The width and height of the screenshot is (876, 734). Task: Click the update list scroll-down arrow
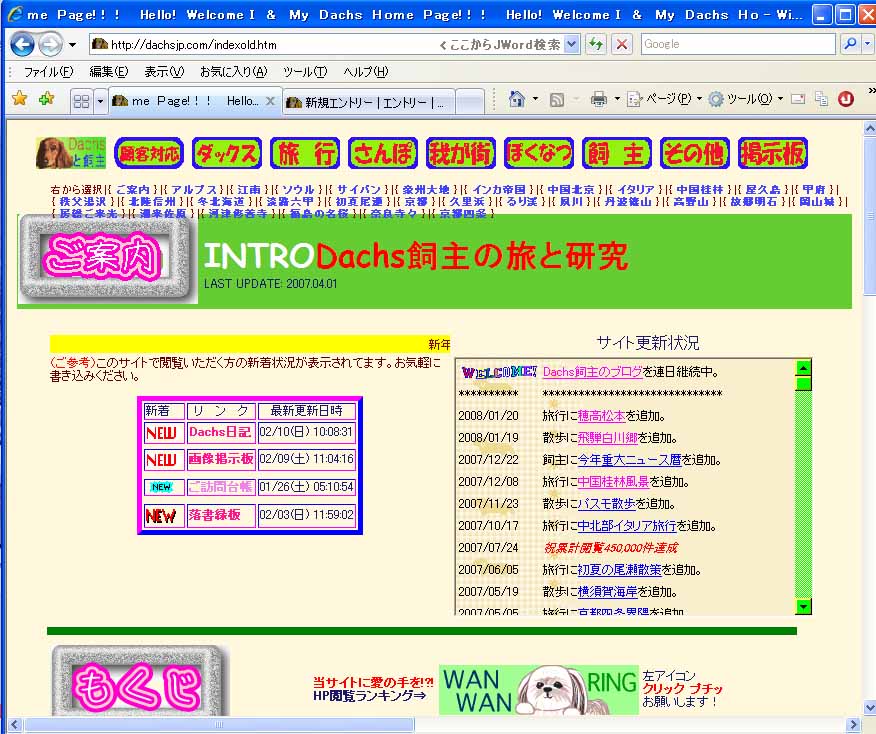803,606
